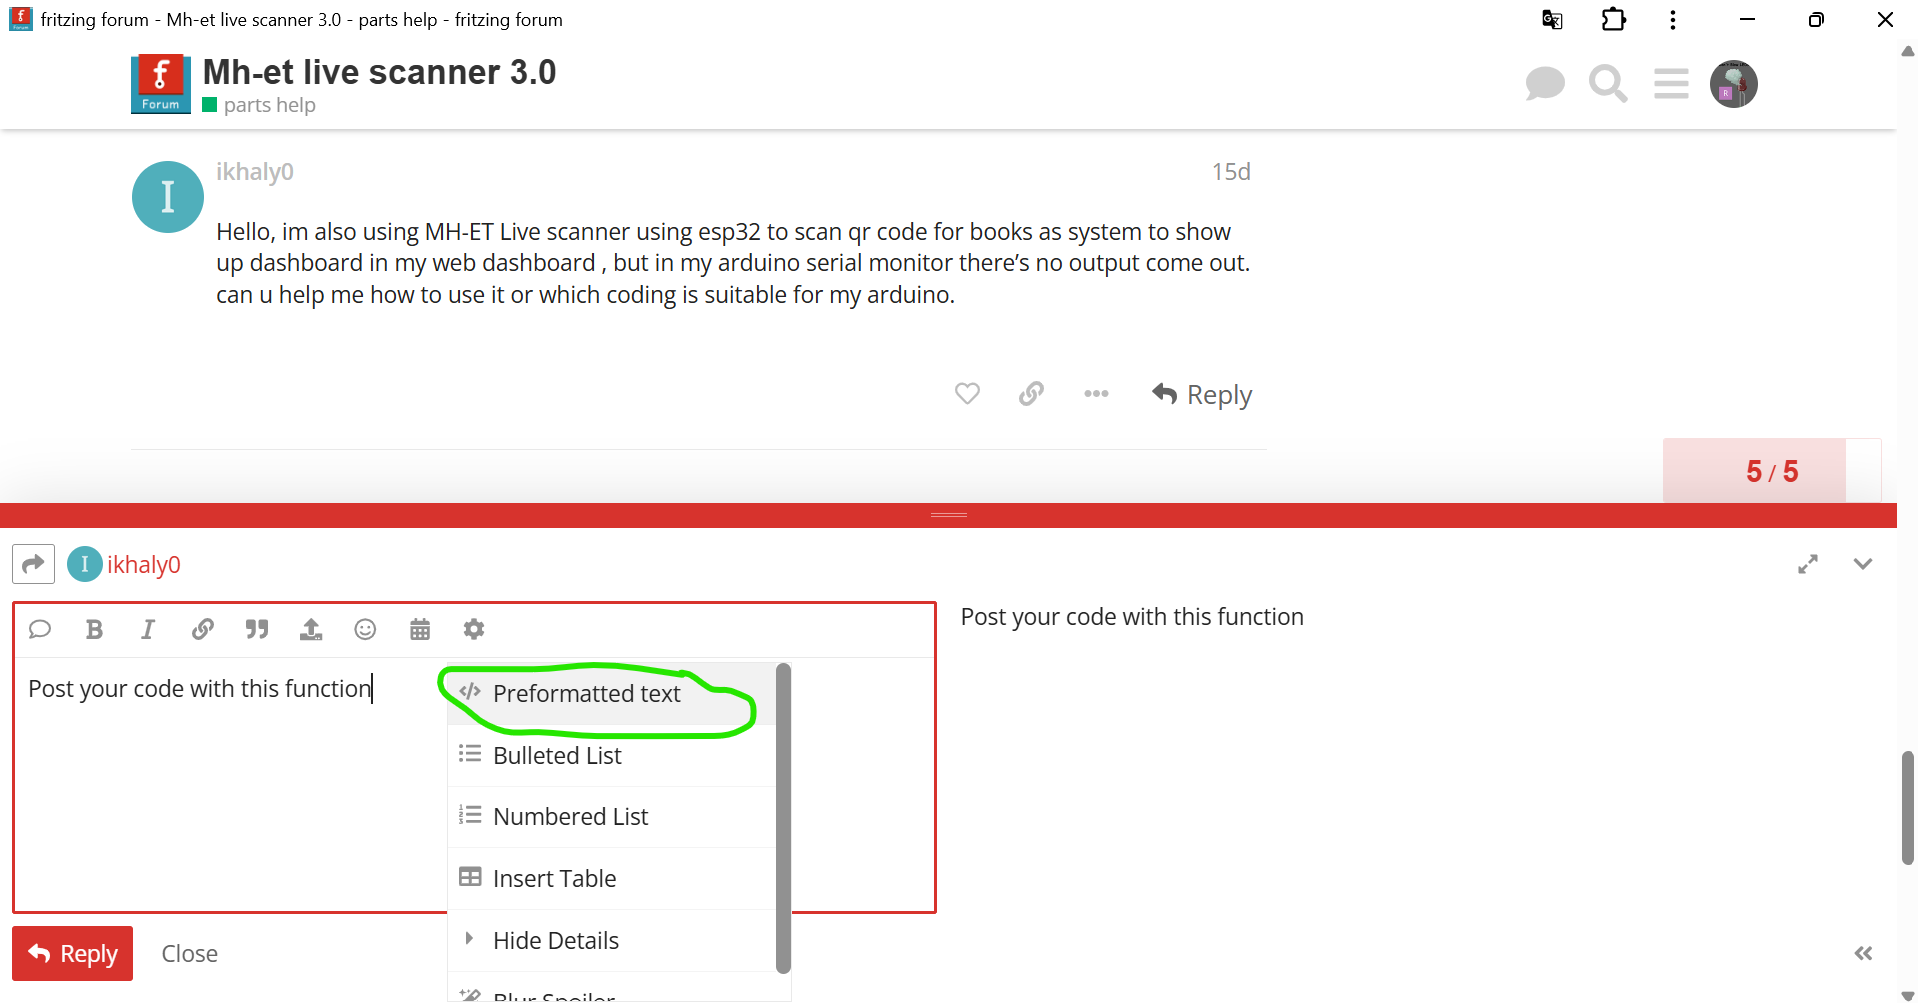Image resolution: width=1918 pixels, height=1003 pixels.
Task: Insert hyperlink via chain toolbar icon
Action: point(203,629)
